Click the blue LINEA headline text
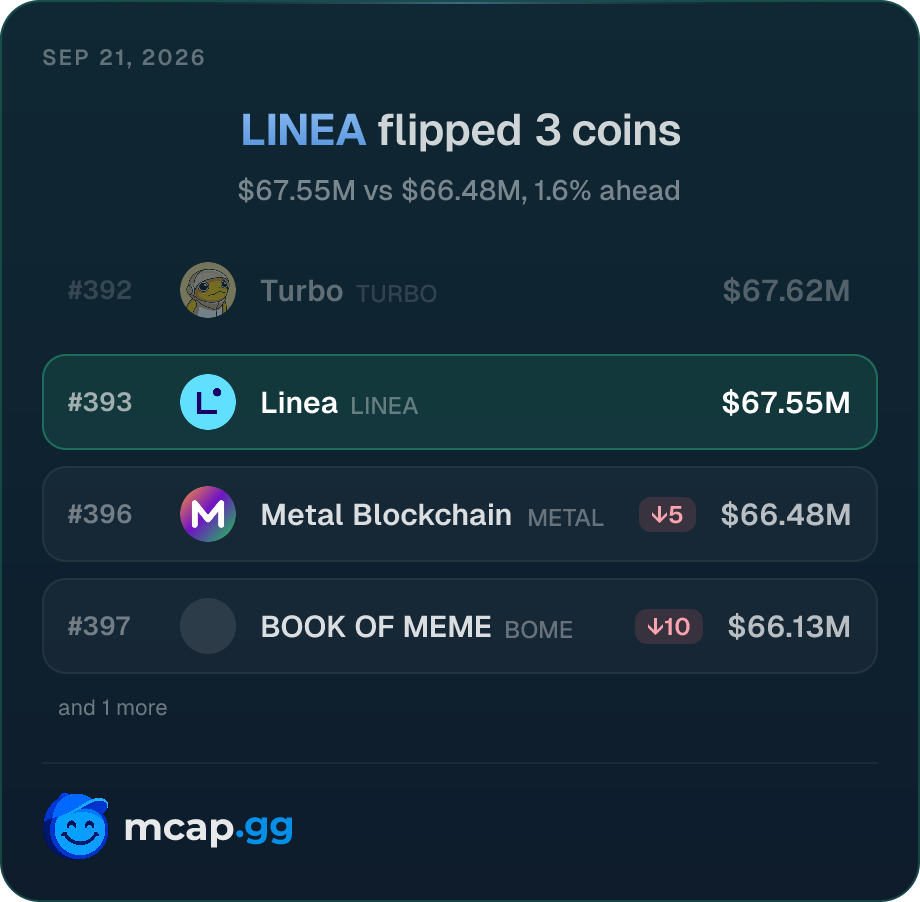920x902 pixels. (x=304, y=130)
